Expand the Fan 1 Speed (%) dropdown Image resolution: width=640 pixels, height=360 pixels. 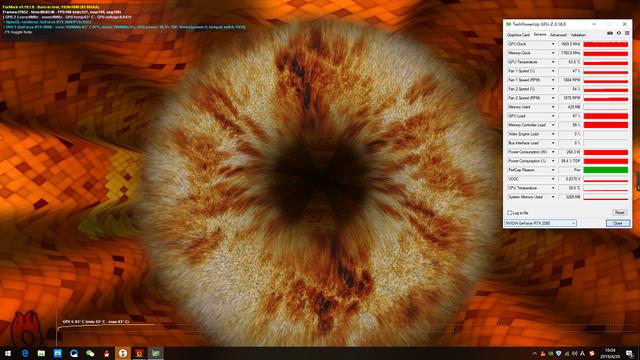point(553,71)
